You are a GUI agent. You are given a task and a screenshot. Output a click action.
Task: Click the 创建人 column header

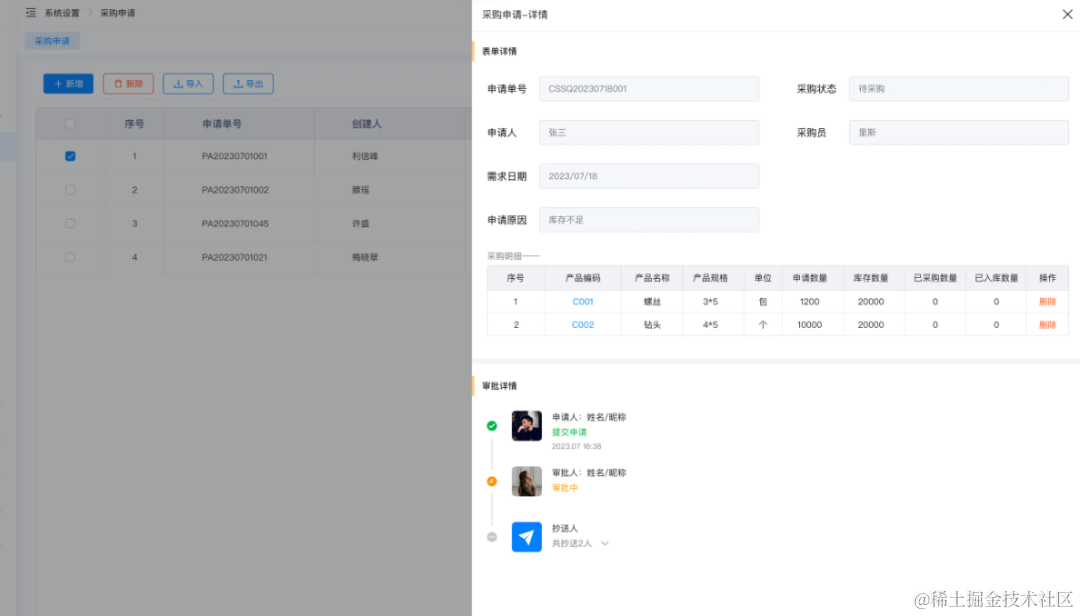click(x=366, y=124)
